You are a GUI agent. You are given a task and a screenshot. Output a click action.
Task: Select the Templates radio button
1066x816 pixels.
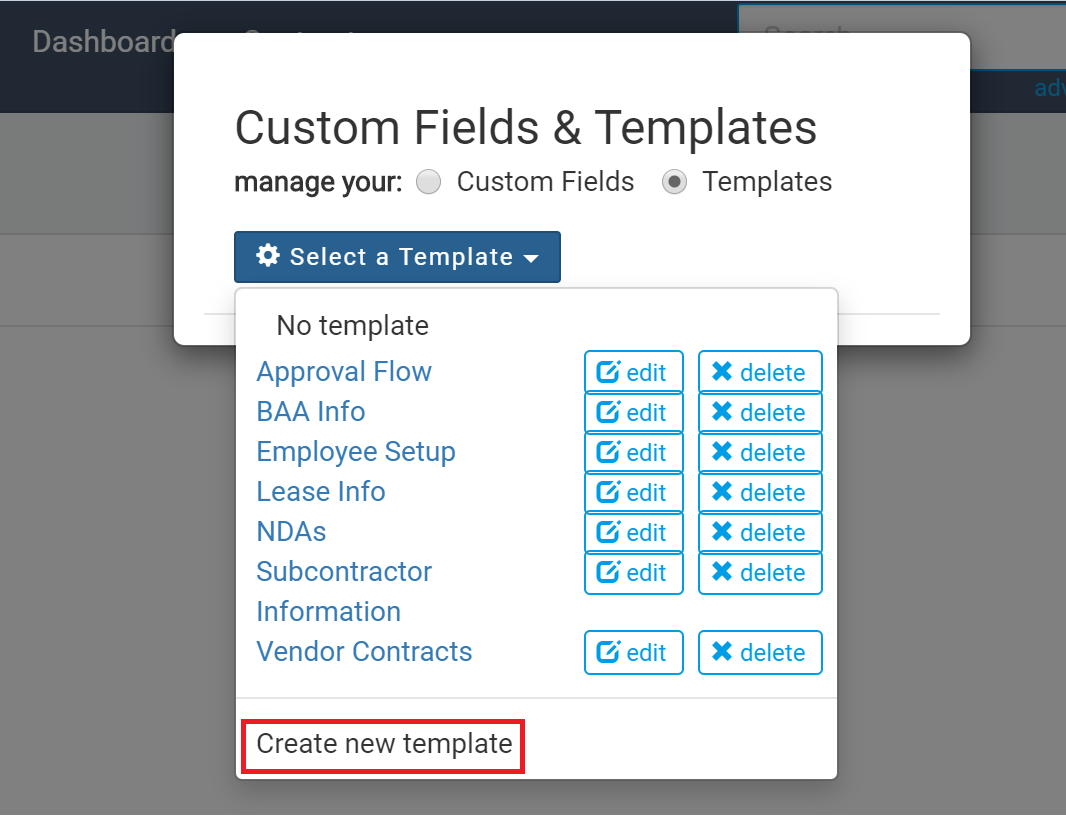(674, 182)
